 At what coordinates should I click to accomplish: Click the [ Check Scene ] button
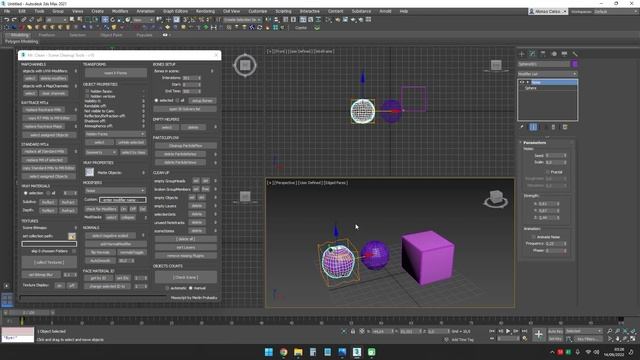pos(186,277)
